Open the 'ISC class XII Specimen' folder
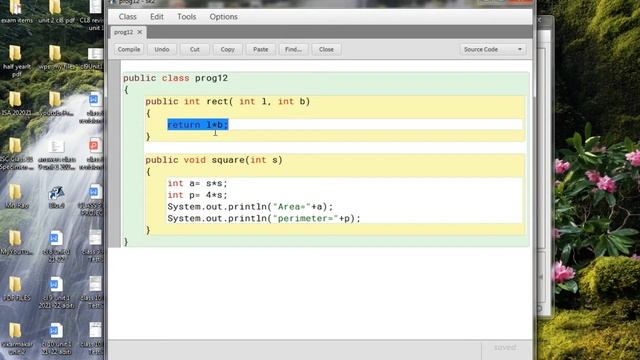This screenshot has height=360, width=640. point(15,146)
